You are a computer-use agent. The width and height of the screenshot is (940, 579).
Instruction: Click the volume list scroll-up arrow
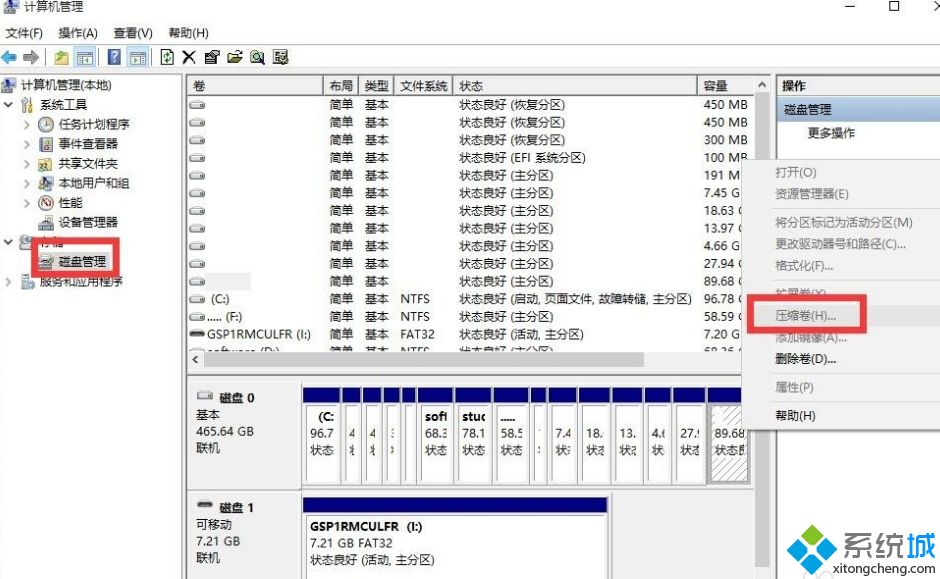pyautogui.click(x=762, y=85)
